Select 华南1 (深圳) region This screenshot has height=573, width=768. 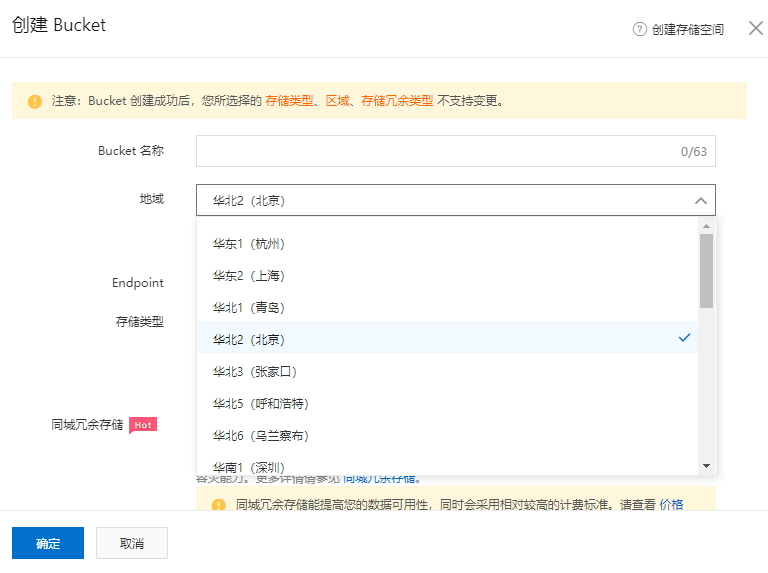[x=447, y=466]
